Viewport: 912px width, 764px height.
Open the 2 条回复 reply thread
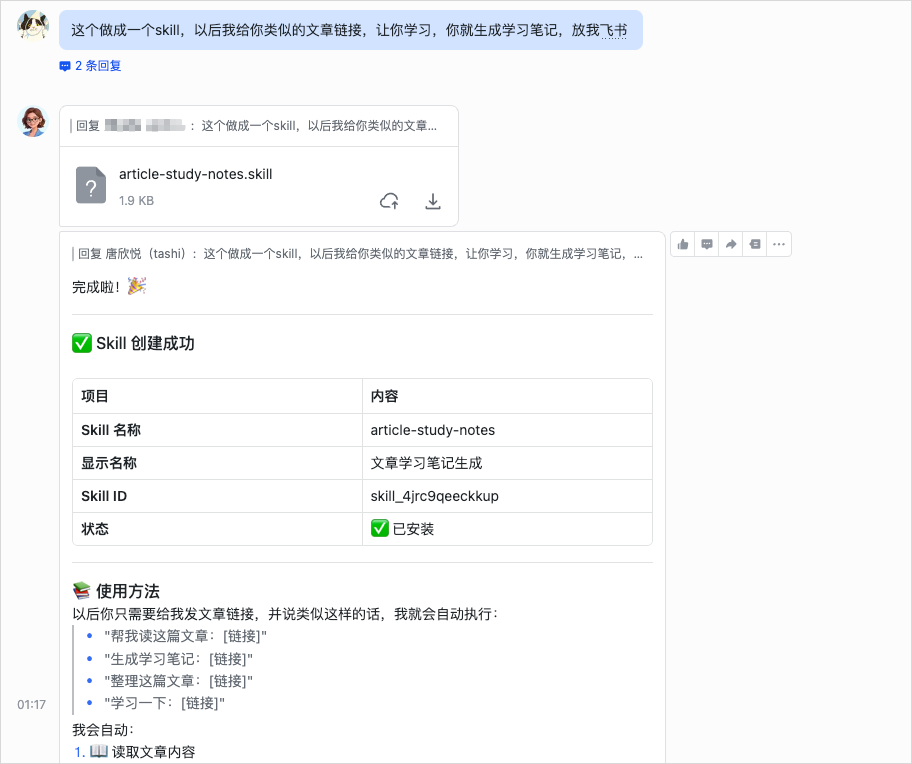[87, 66]
